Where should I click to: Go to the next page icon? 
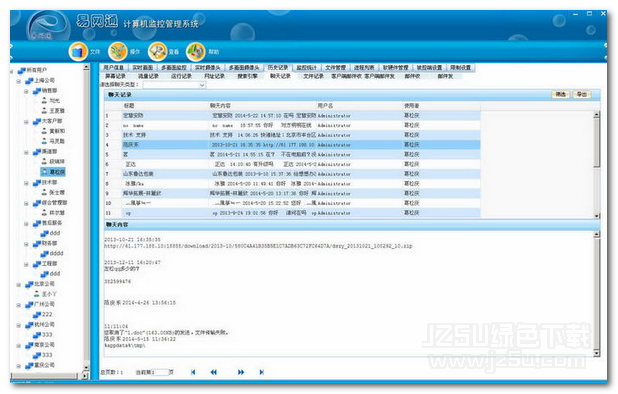[x=241, y=372]
